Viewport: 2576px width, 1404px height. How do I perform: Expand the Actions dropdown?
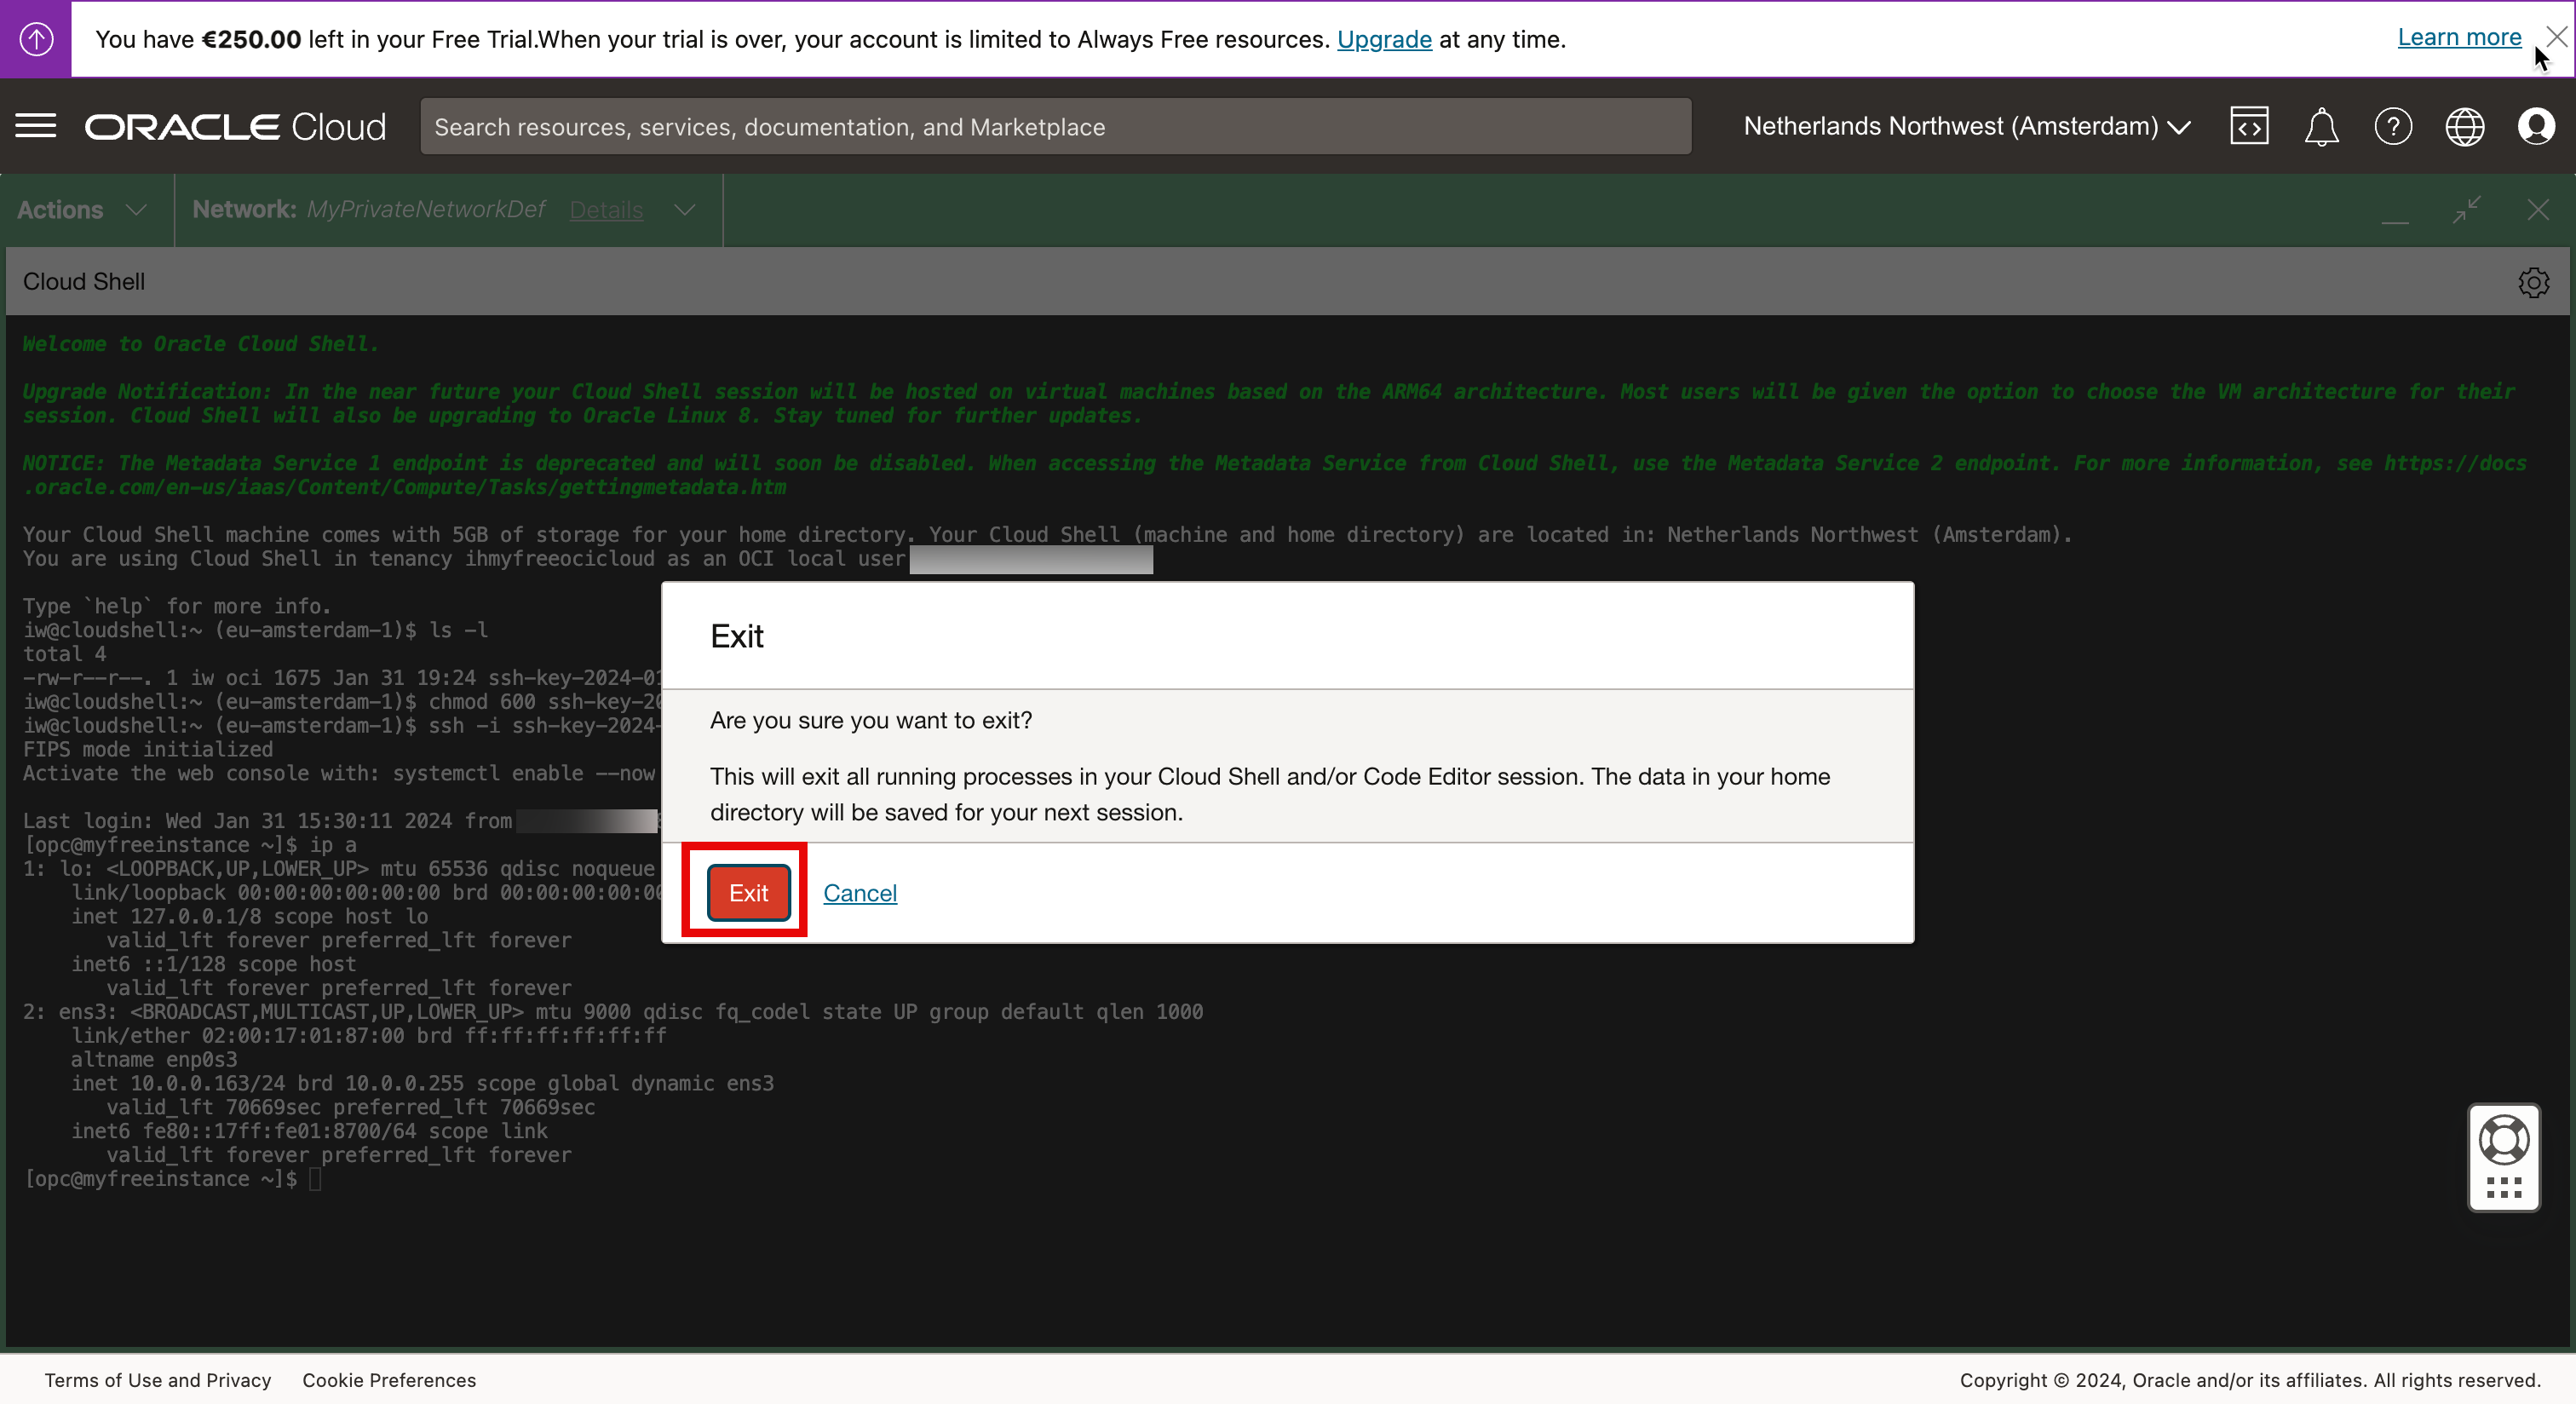pyautogui.click(x=82, y=210)
